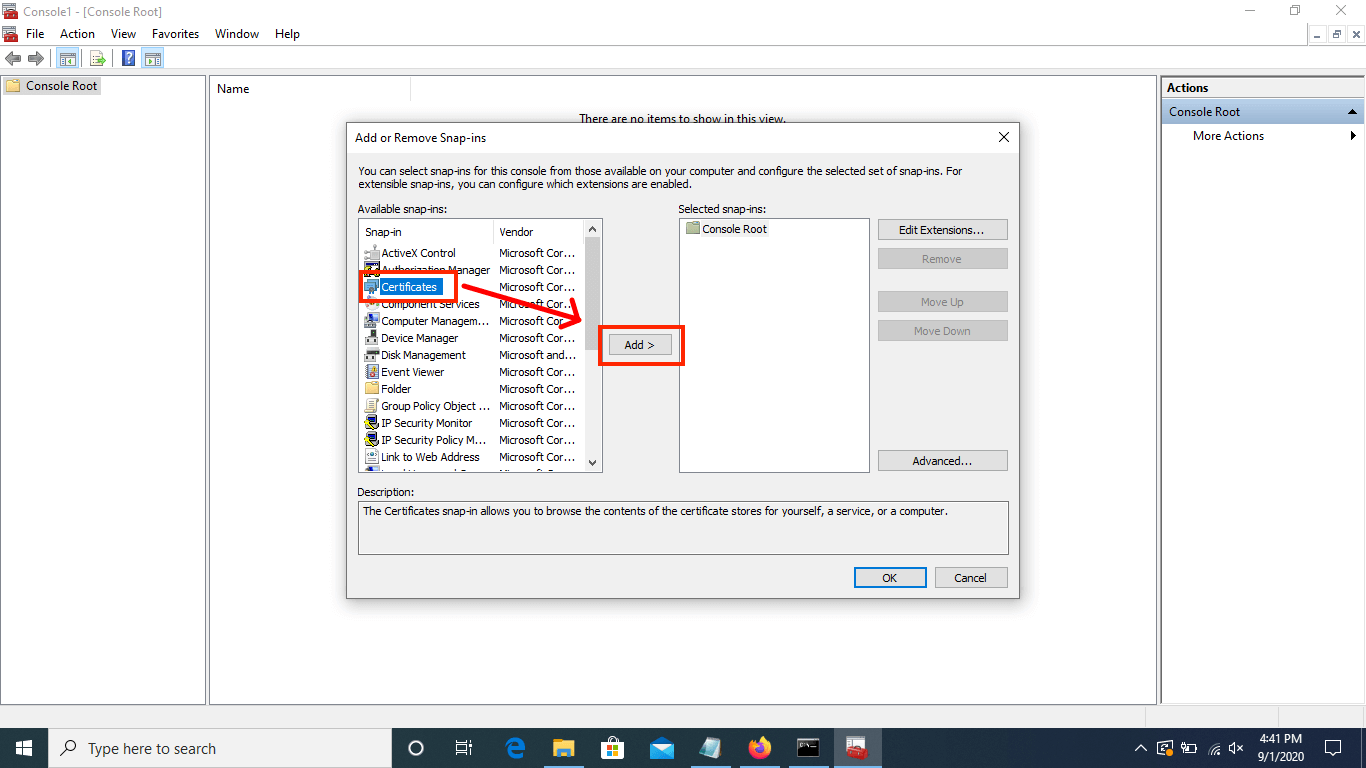Click the down arrow of the snap-in list scrollbar
Image resolution: width=1366 pixels, height=768 pixels.
pos(592,462)
